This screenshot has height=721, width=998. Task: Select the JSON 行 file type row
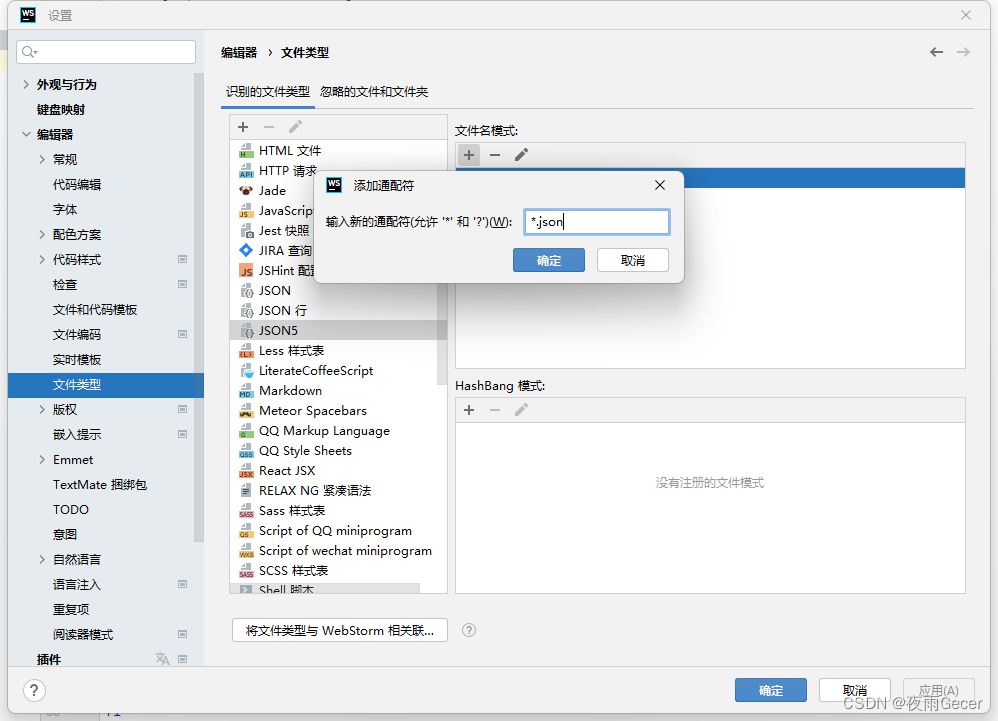click(335, 311)
